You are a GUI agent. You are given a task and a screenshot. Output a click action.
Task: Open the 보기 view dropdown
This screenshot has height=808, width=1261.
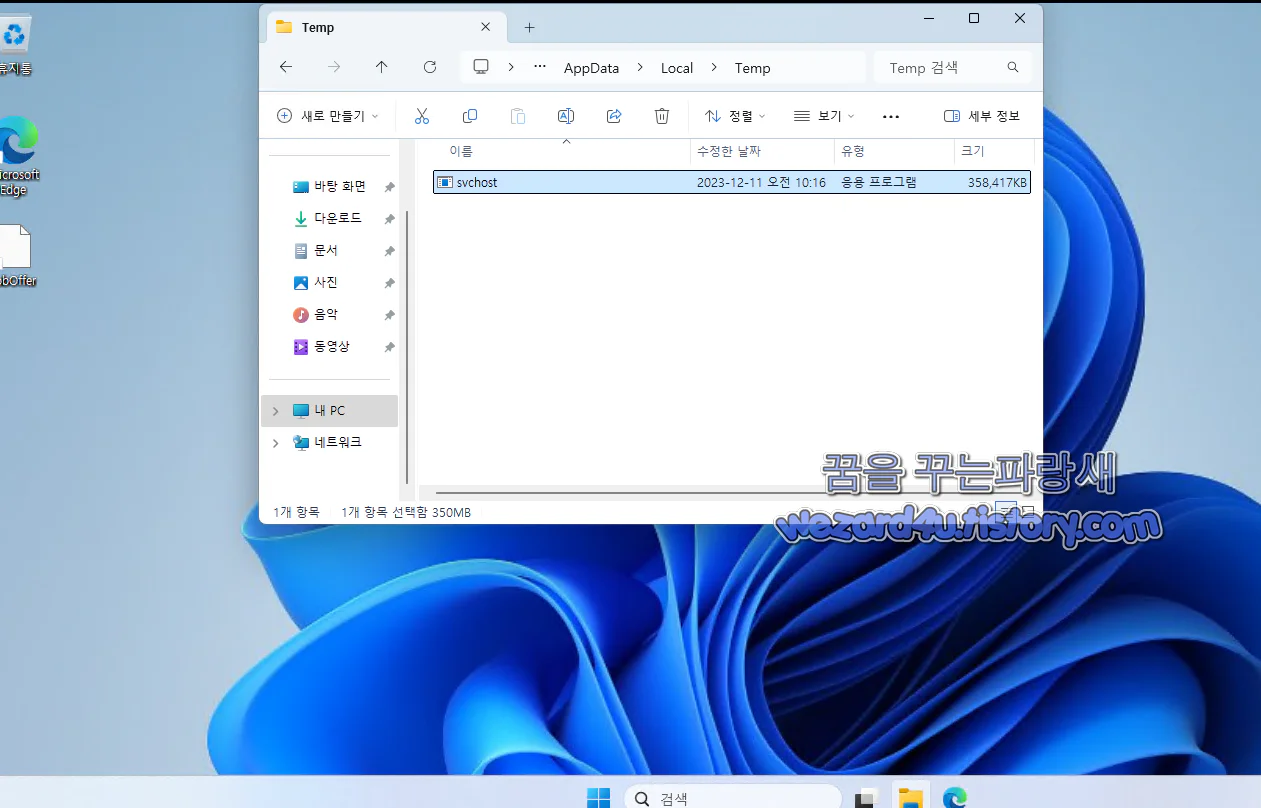point(824,116)
